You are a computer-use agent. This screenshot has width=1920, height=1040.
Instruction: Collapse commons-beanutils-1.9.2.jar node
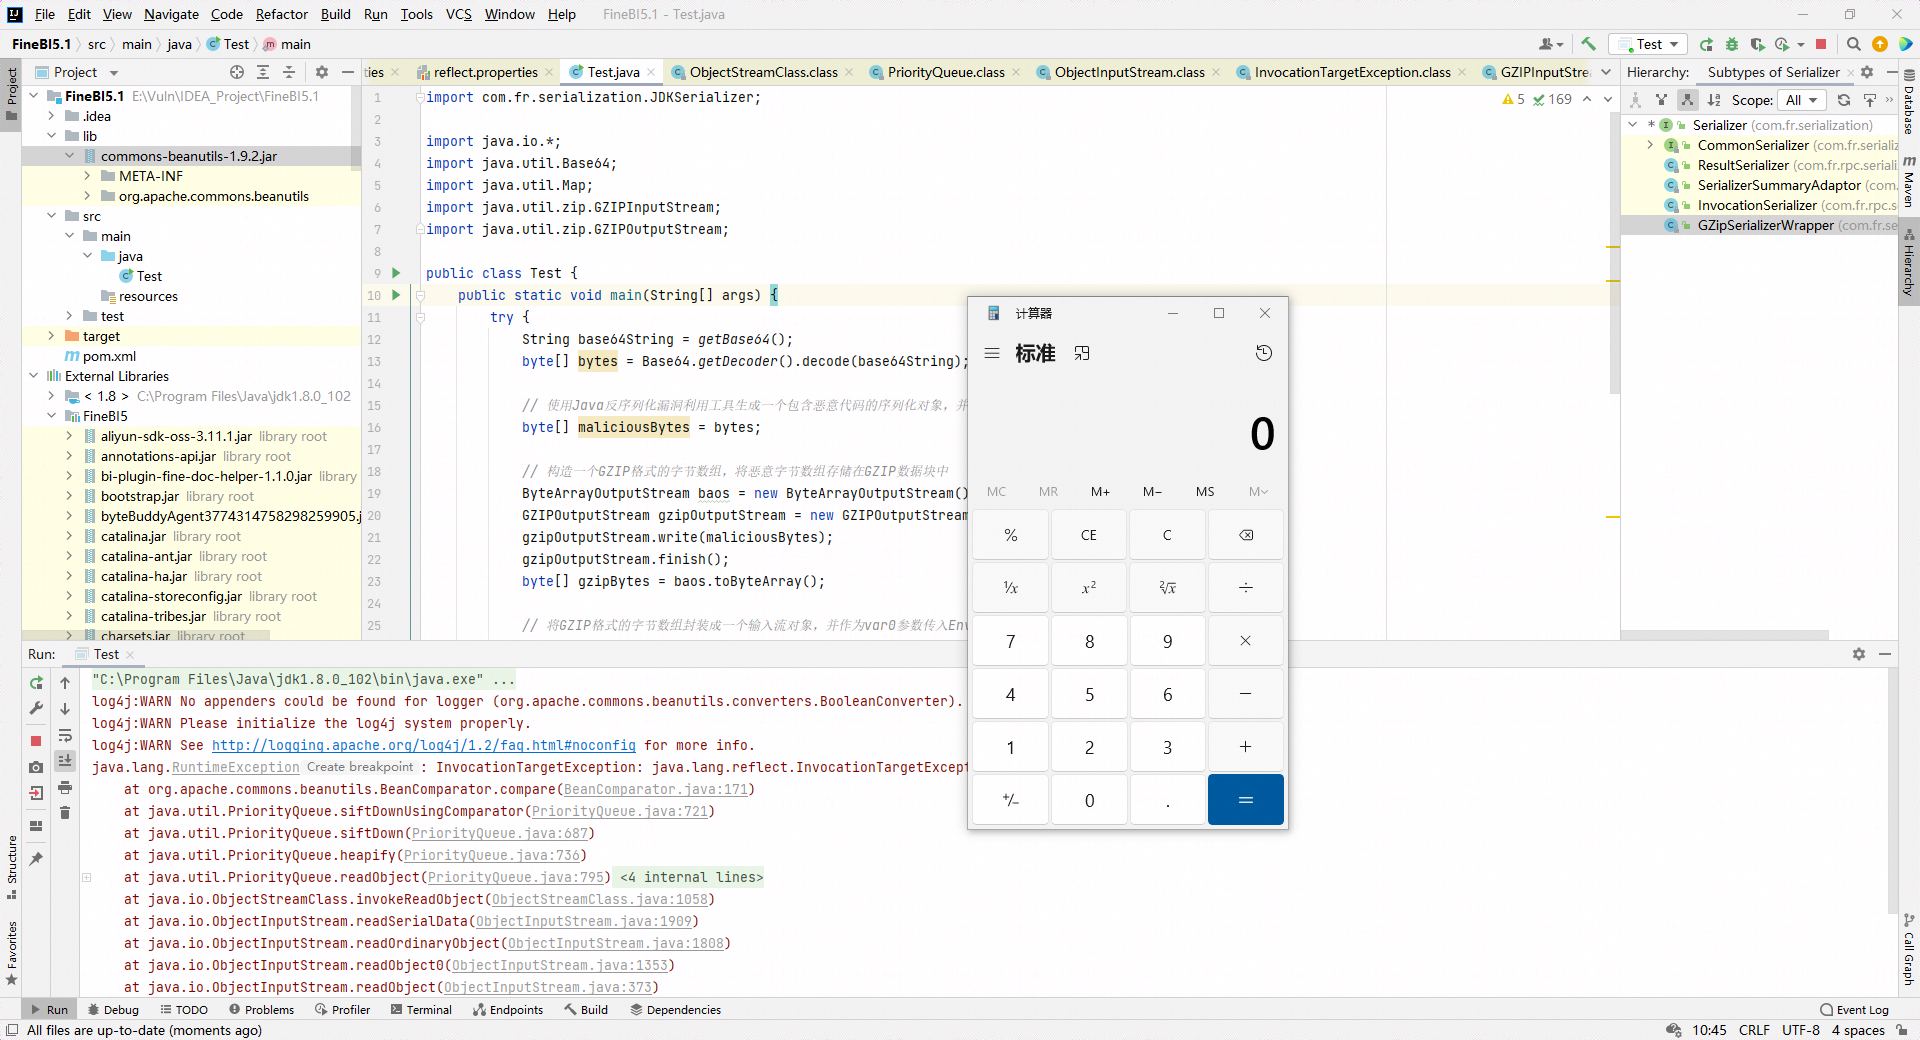pos(69,156)
